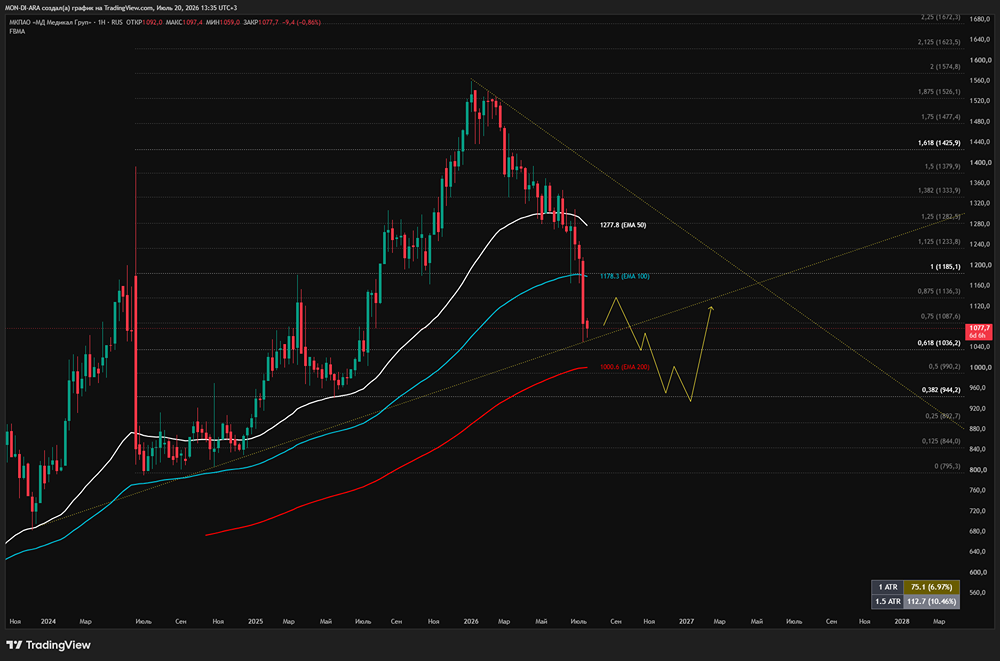Open the TradingView.com header caption text

(121, 8)
